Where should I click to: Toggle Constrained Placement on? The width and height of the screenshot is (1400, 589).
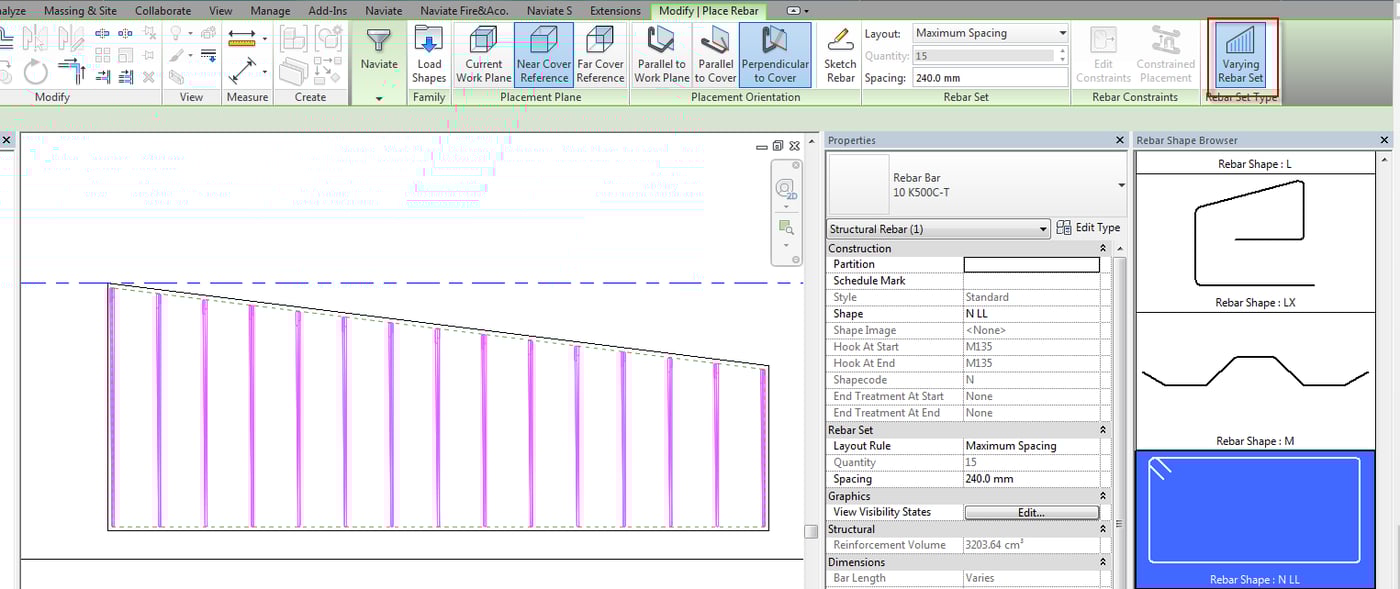pos(1165,54)
